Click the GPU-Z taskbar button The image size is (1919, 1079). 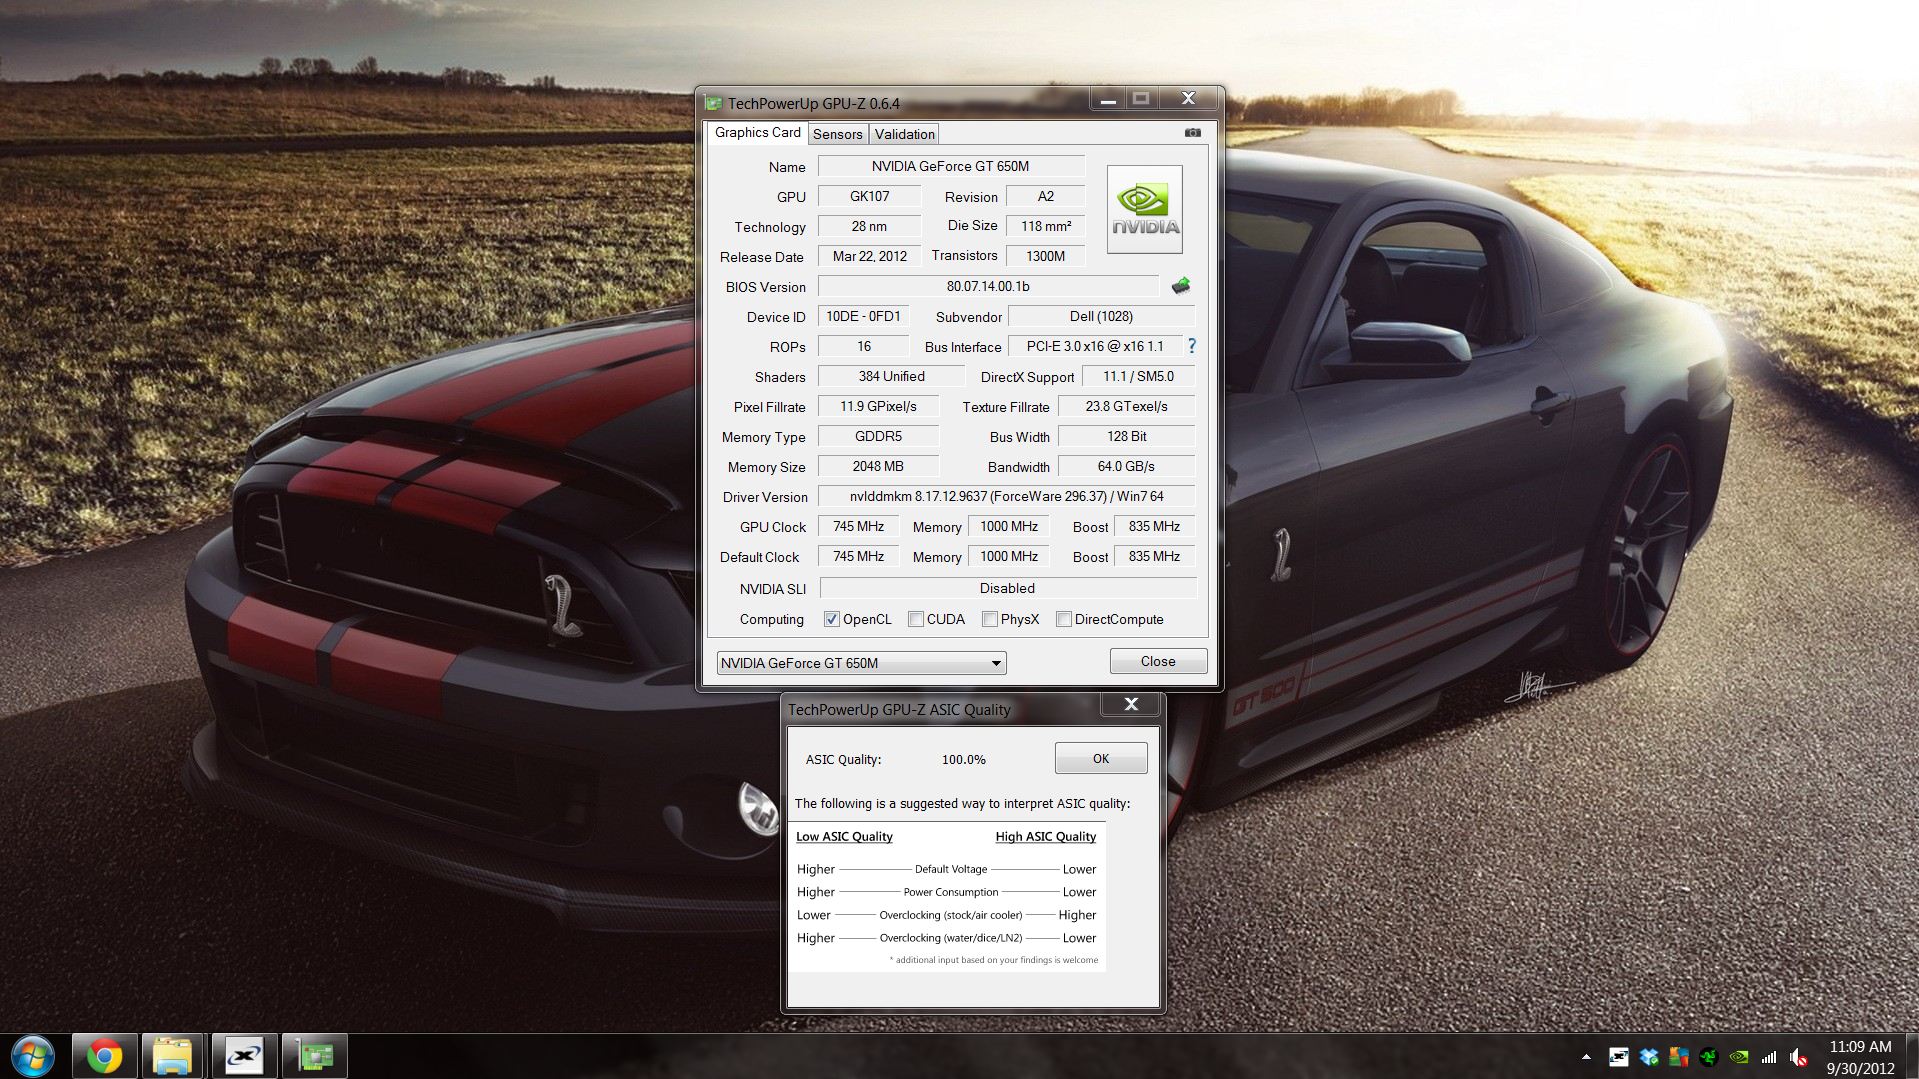coord(314,1056)
